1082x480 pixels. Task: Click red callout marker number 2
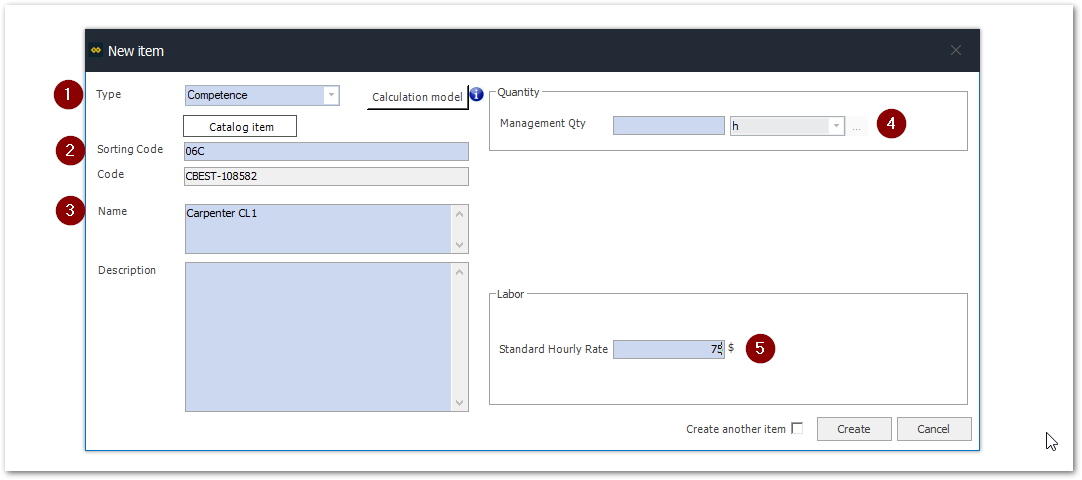click(70, 151)
